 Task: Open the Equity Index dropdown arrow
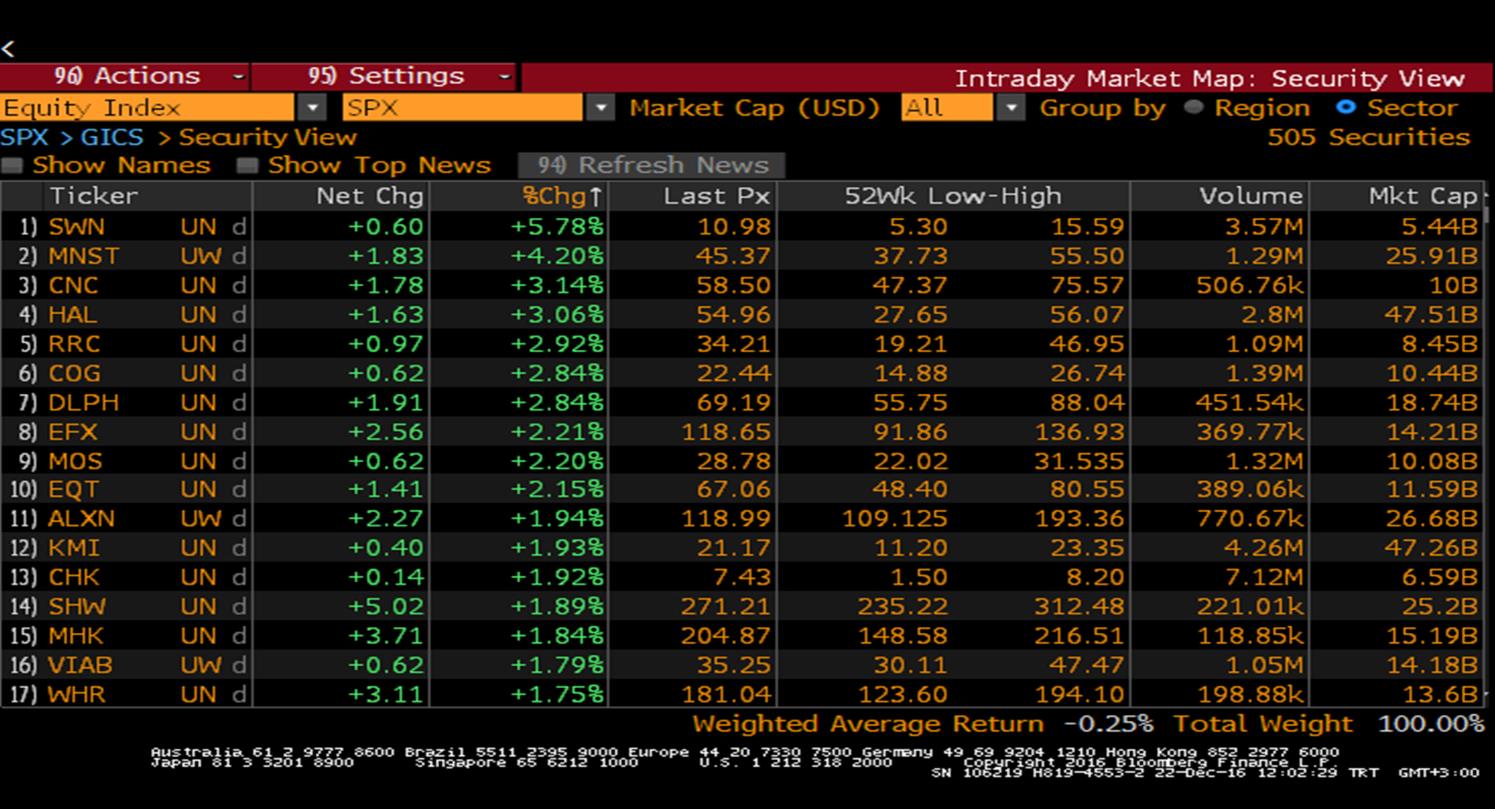click(314, 108)
